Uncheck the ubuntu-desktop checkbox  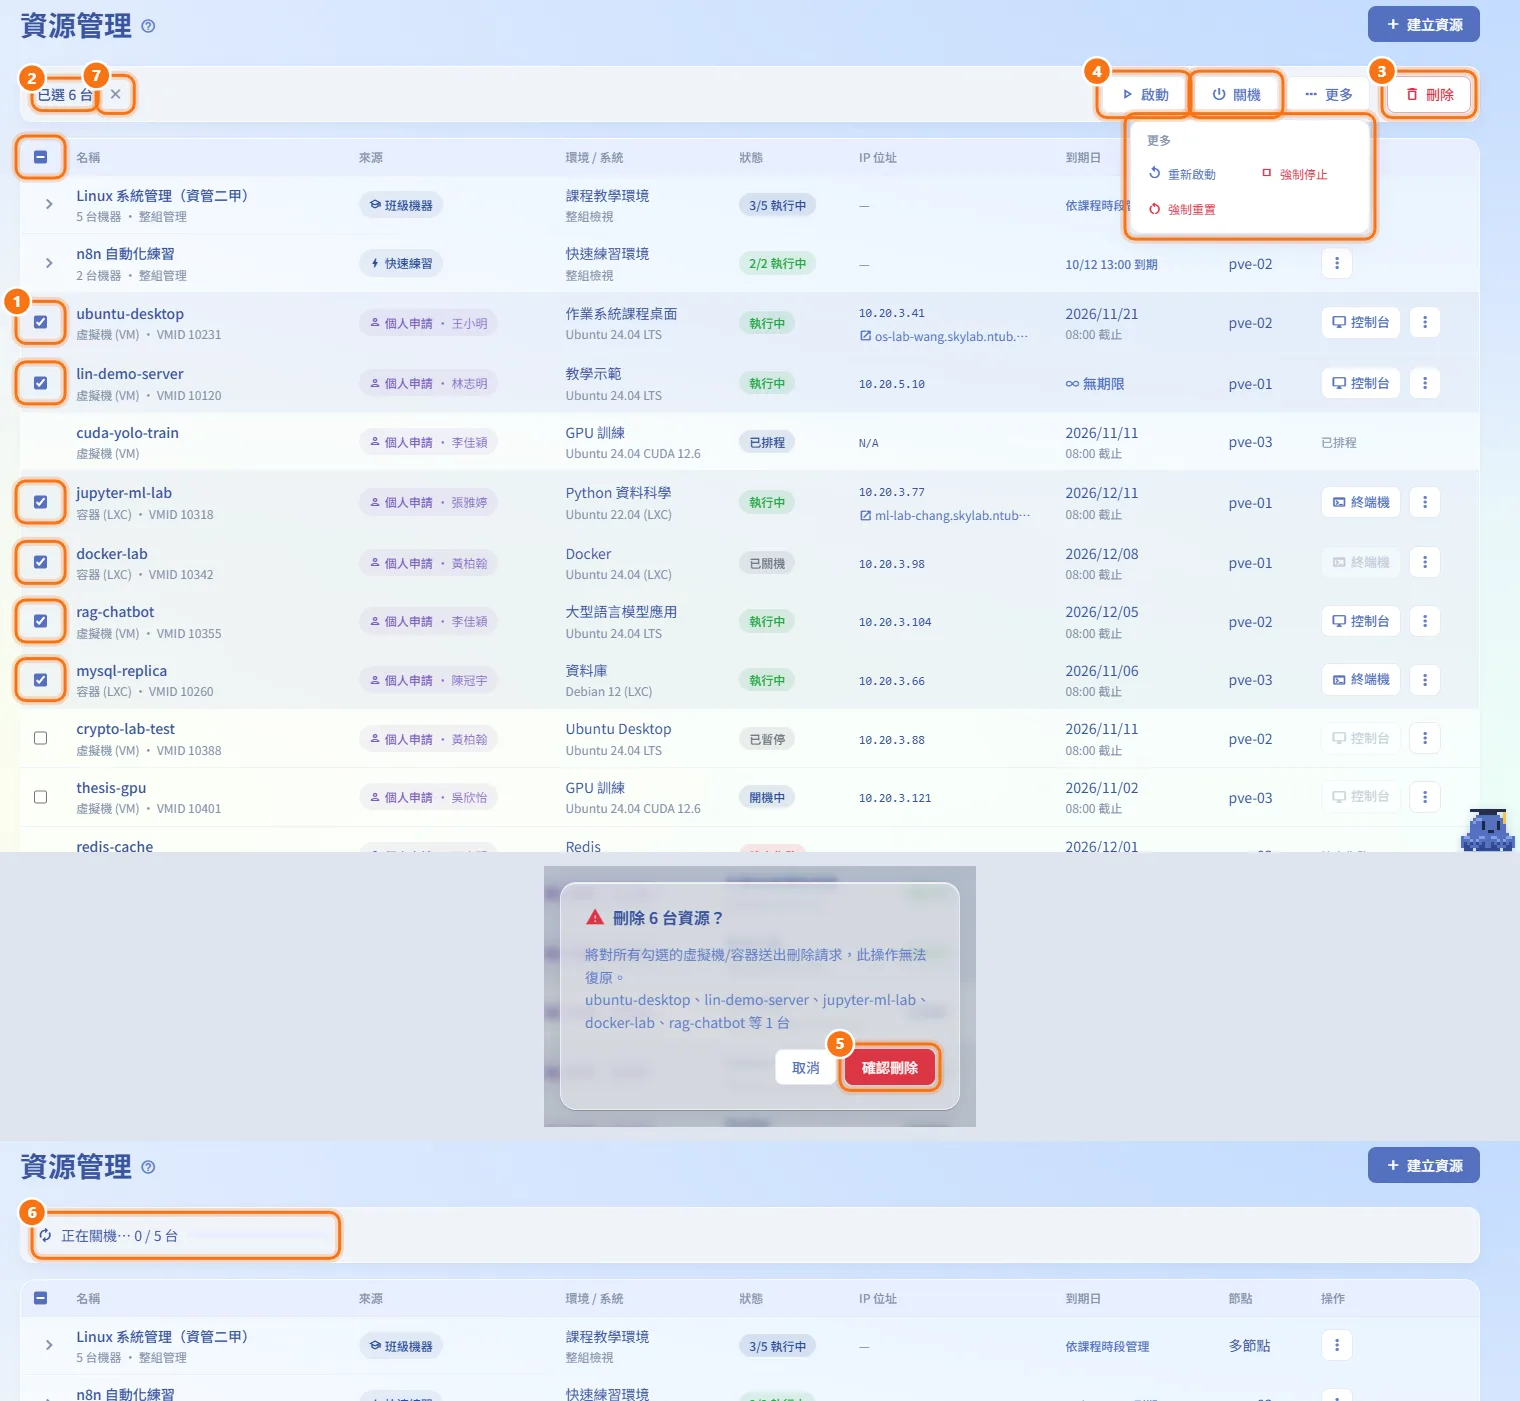tap(40, 322)
